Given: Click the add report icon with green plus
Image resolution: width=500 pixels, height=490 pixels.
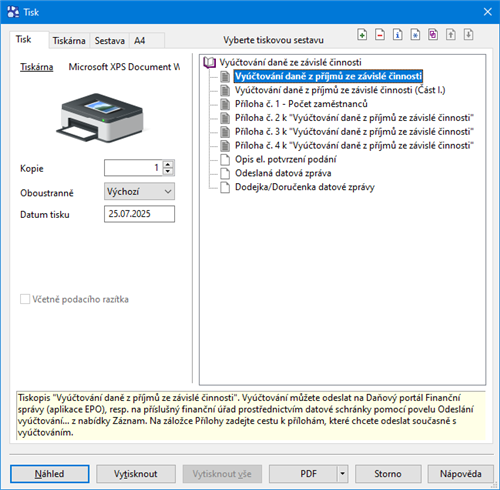Looking at the screenshot, I should 362,35.
